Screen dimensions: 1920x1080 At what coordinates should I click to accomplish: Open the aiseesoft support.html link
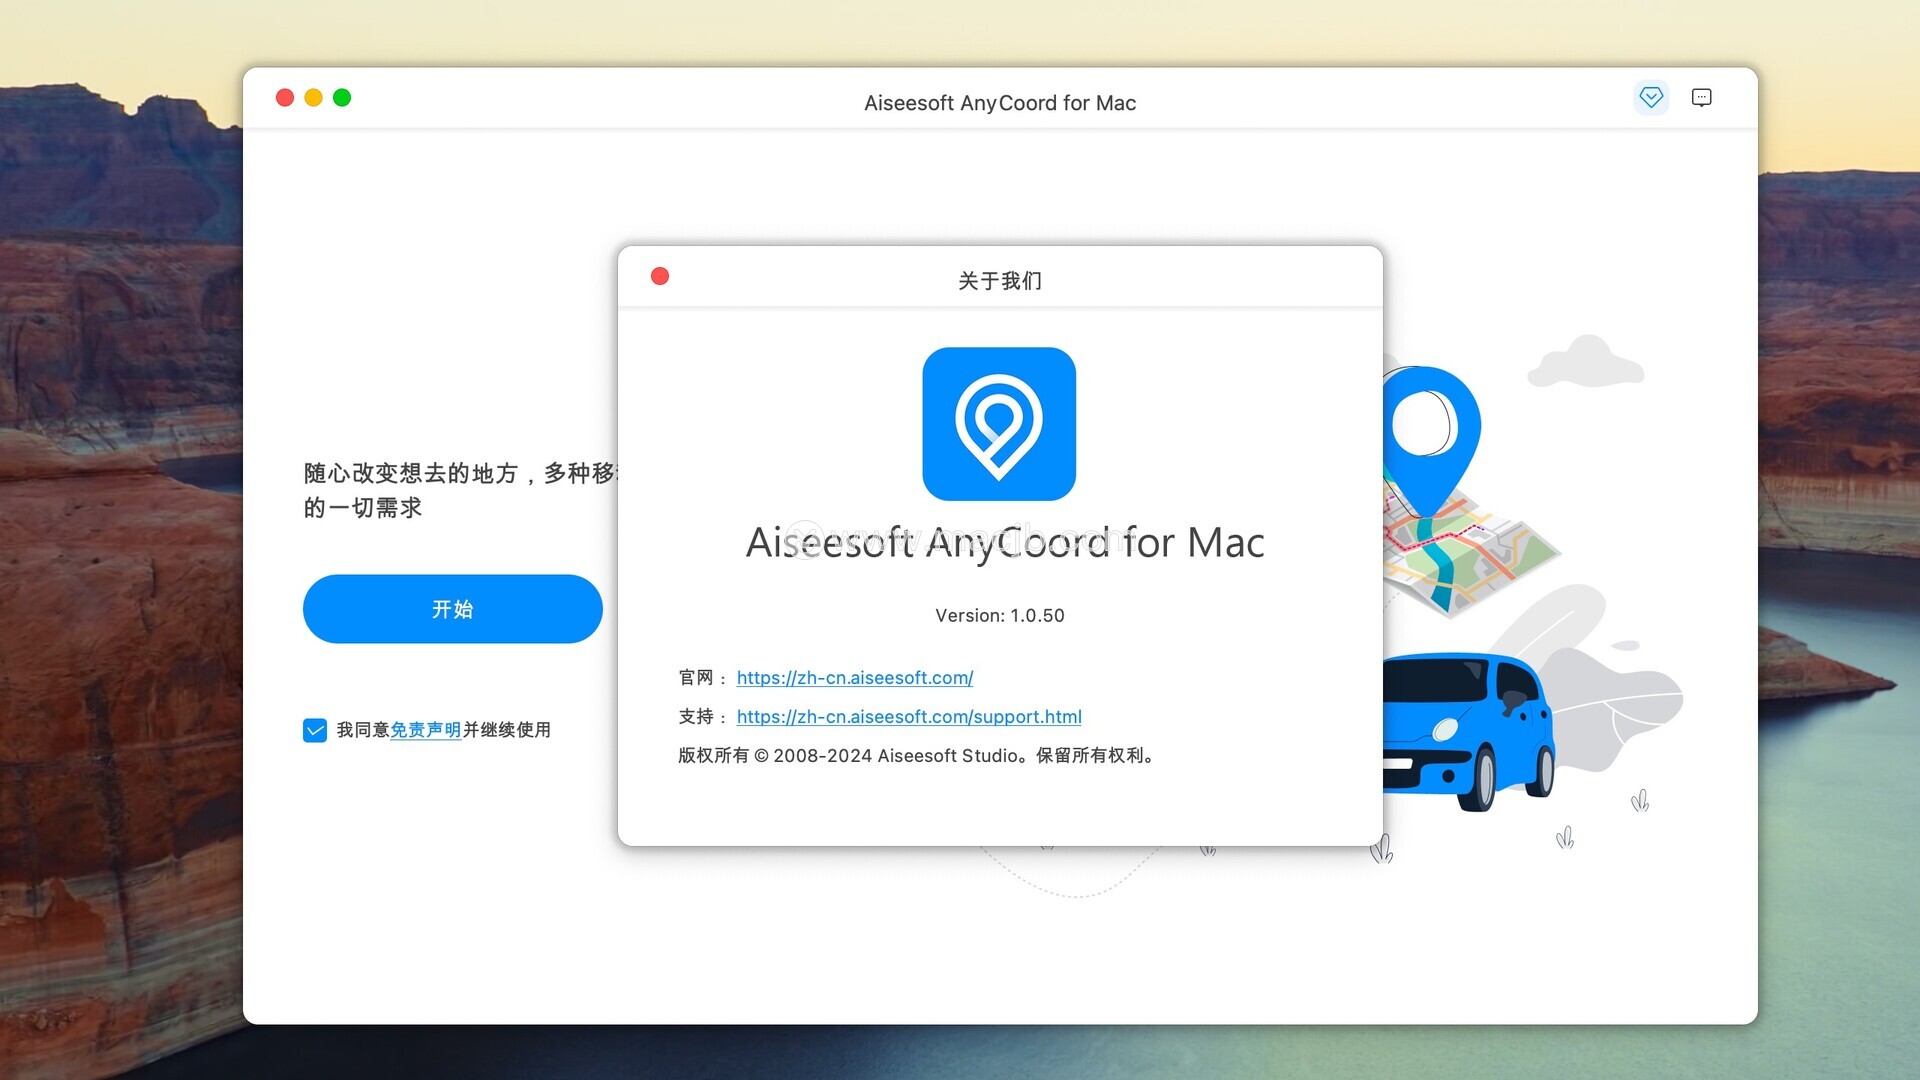point(909,717)
